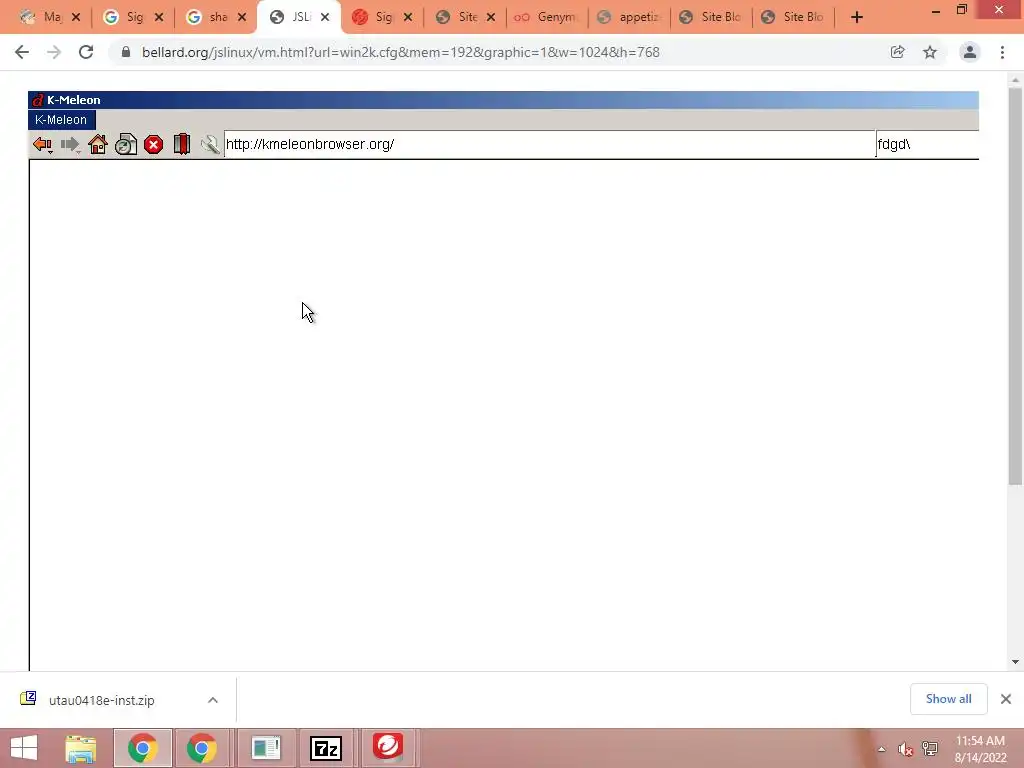
Task: Open downloaded file utau0418e-inst.zip
Action: 101,700
